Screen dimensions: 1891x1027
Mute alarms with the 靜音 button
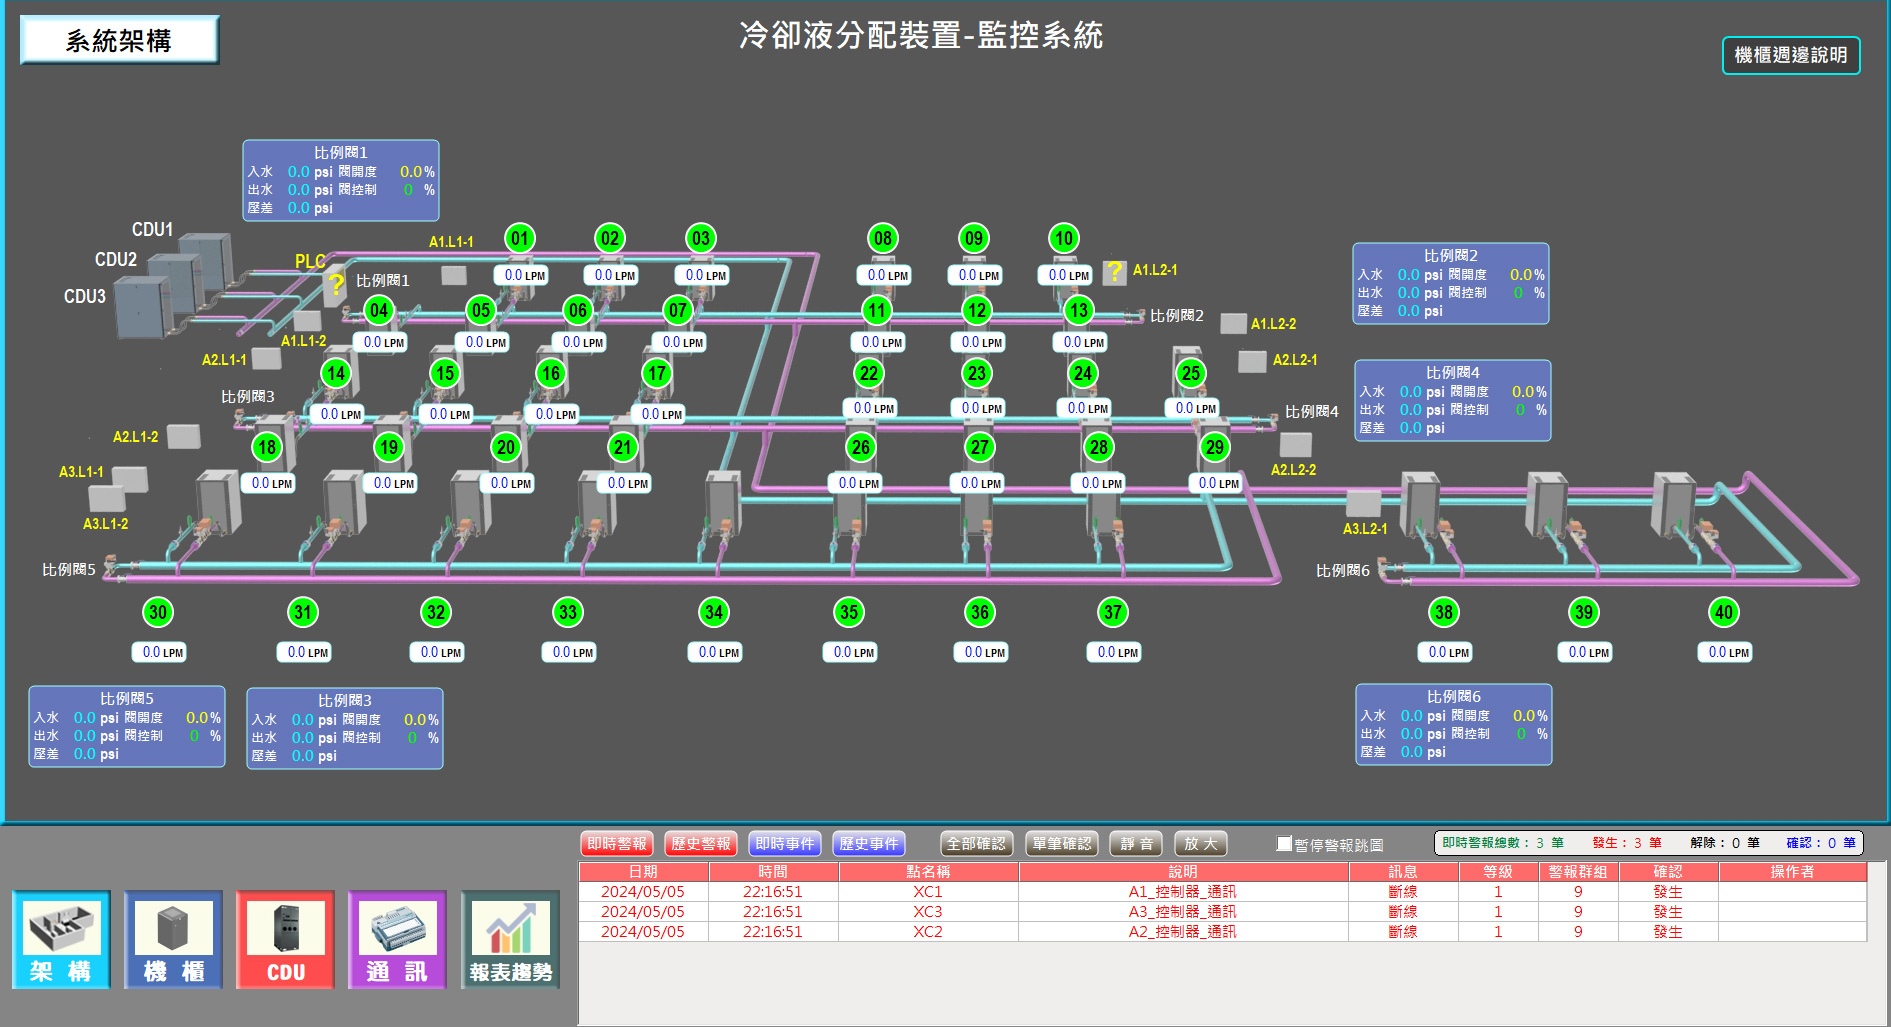click(1137, 844)
